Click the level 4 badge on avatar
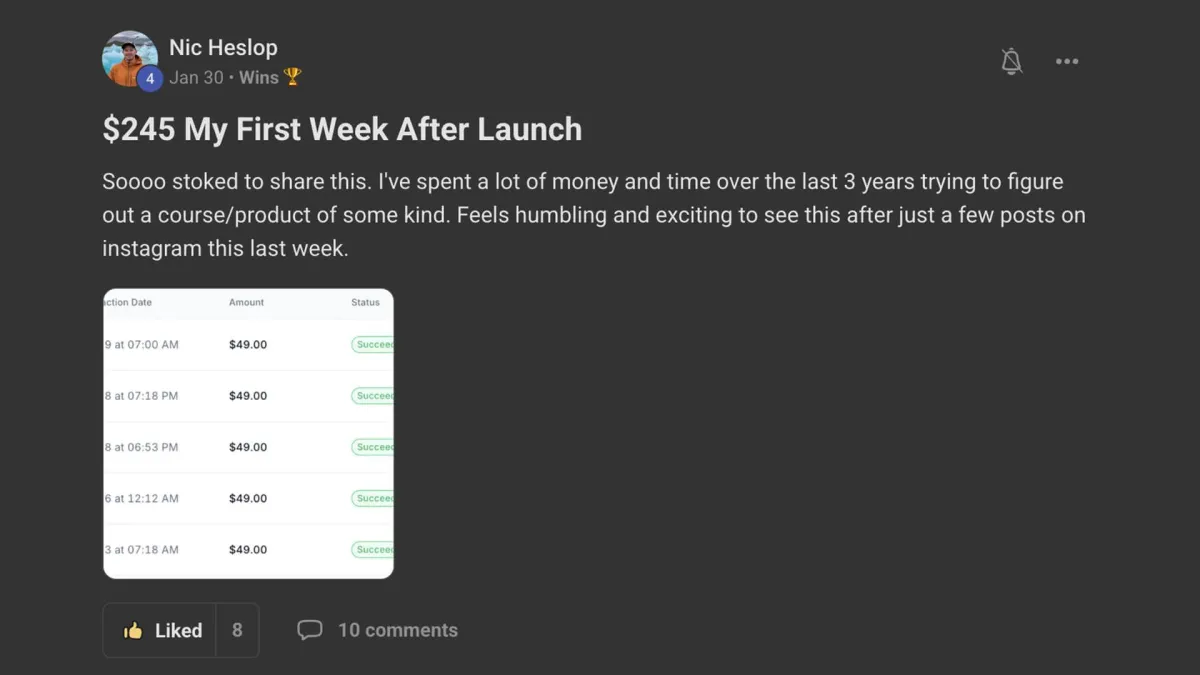 150,78
